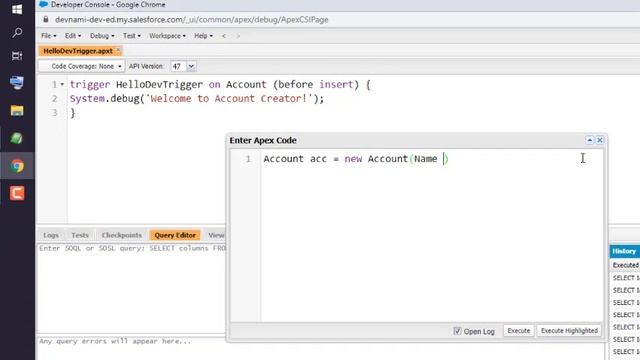Screen dimensions: 640x360
Task: Click the Execute Highlighted button
Action: pyautogui.click(x=569, y=331)
